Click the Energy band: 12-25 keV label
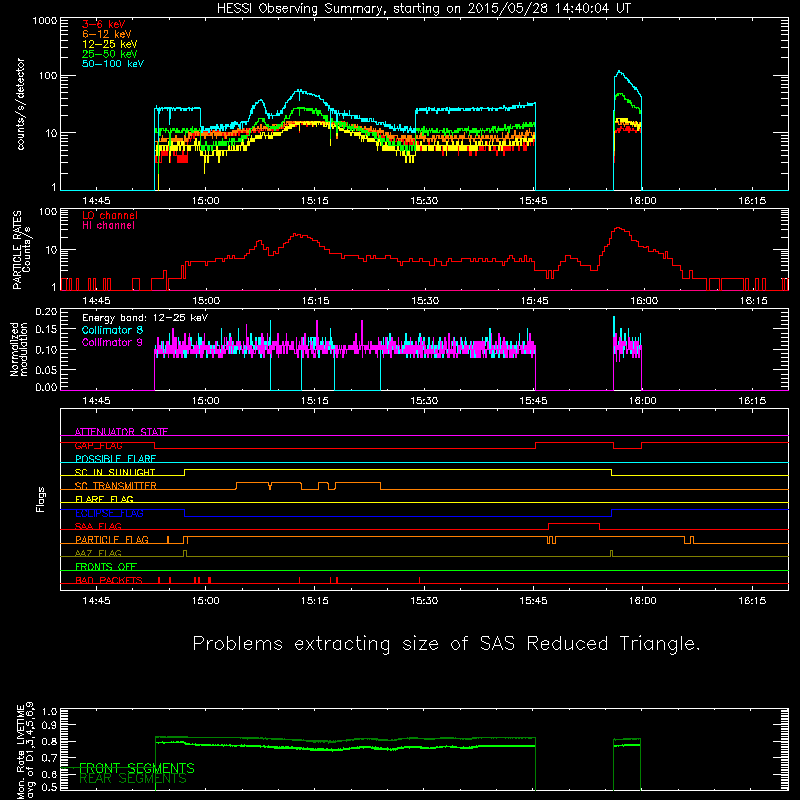Viewport: 800px width, 800px height. [x=145, y=318]
